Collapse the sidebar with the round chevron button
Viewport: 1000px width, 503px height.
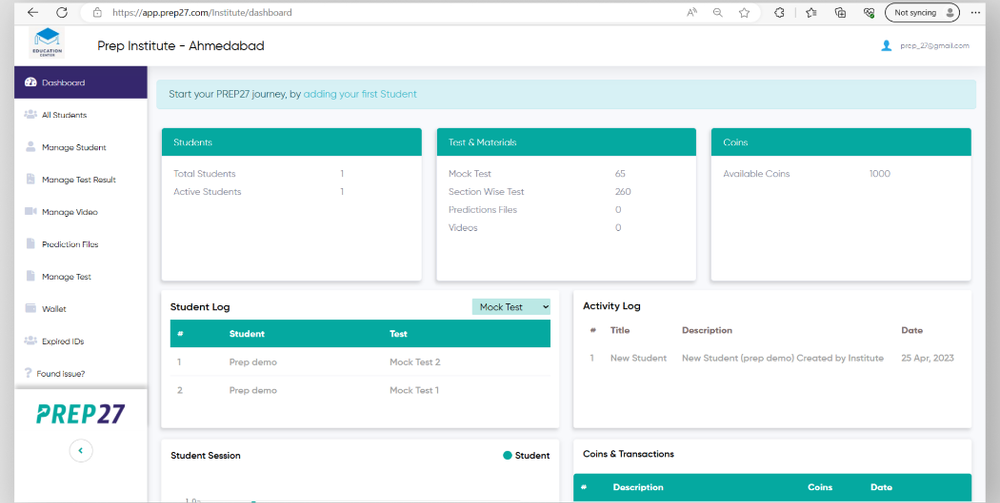click(x=80, y=451)
